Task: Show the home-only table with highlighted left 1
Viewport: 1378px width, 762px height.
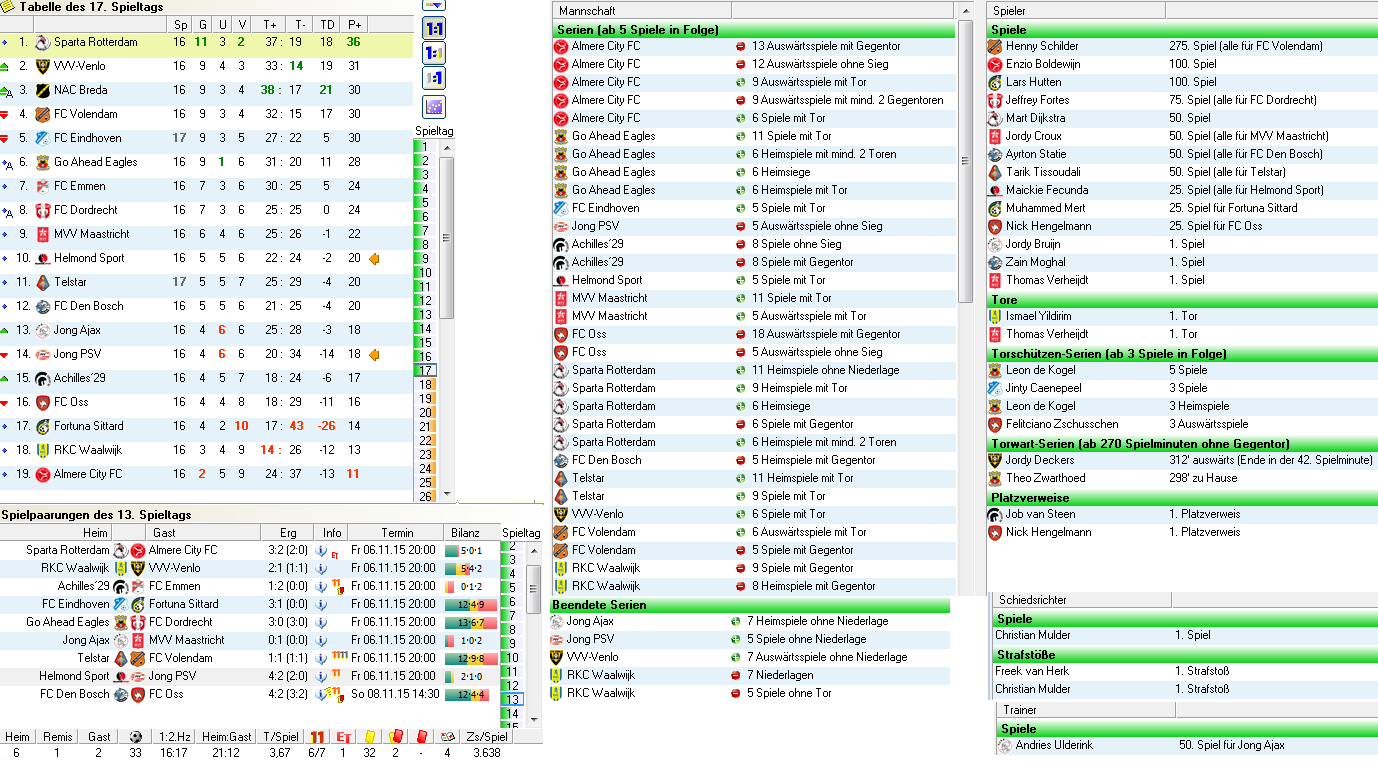Action: pyautogui.click(x=434, y=53)
